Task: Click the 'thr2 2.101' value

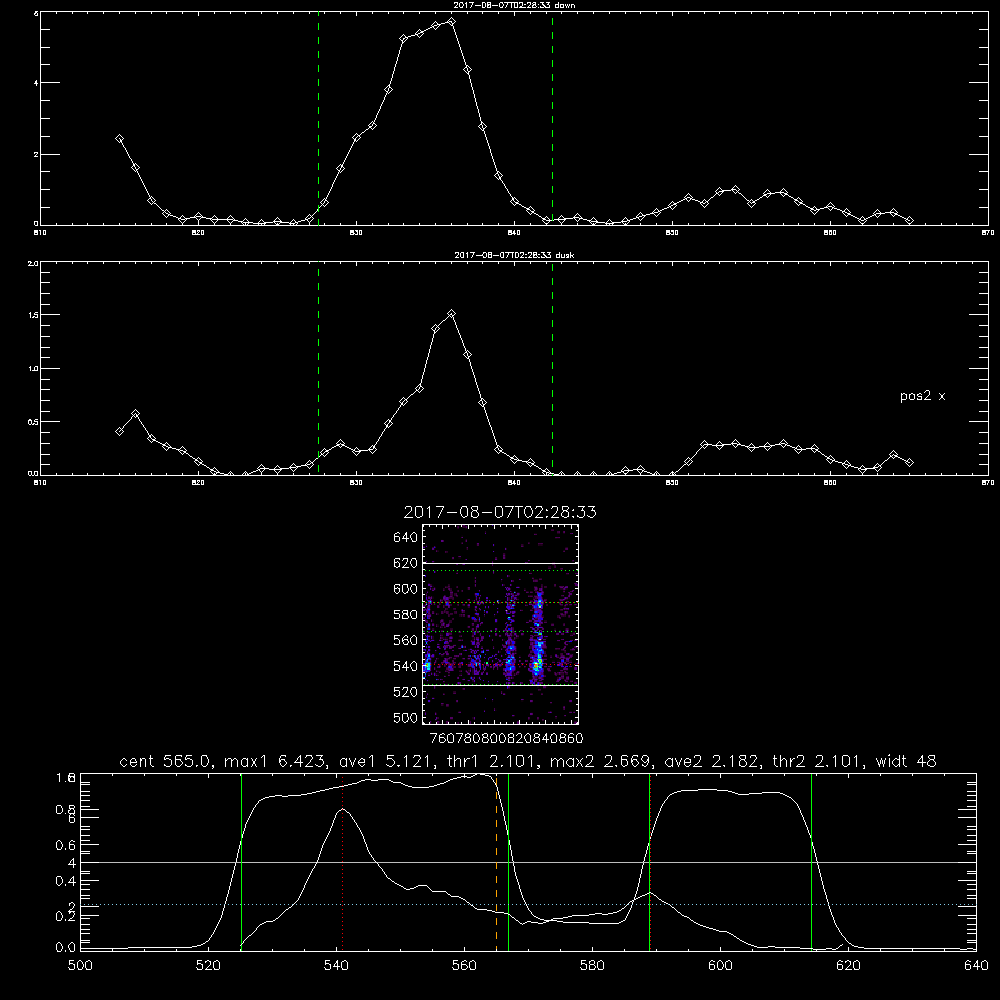Action: pos(816,761)
